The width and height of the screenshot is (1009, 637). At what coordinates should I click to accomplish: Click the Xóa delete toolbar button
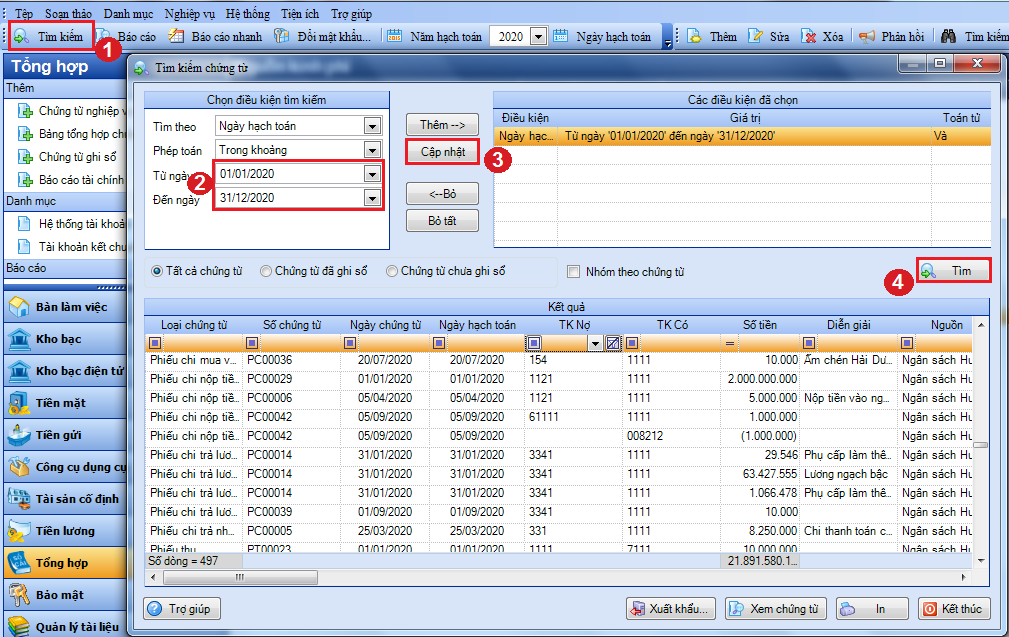point(822,37)
